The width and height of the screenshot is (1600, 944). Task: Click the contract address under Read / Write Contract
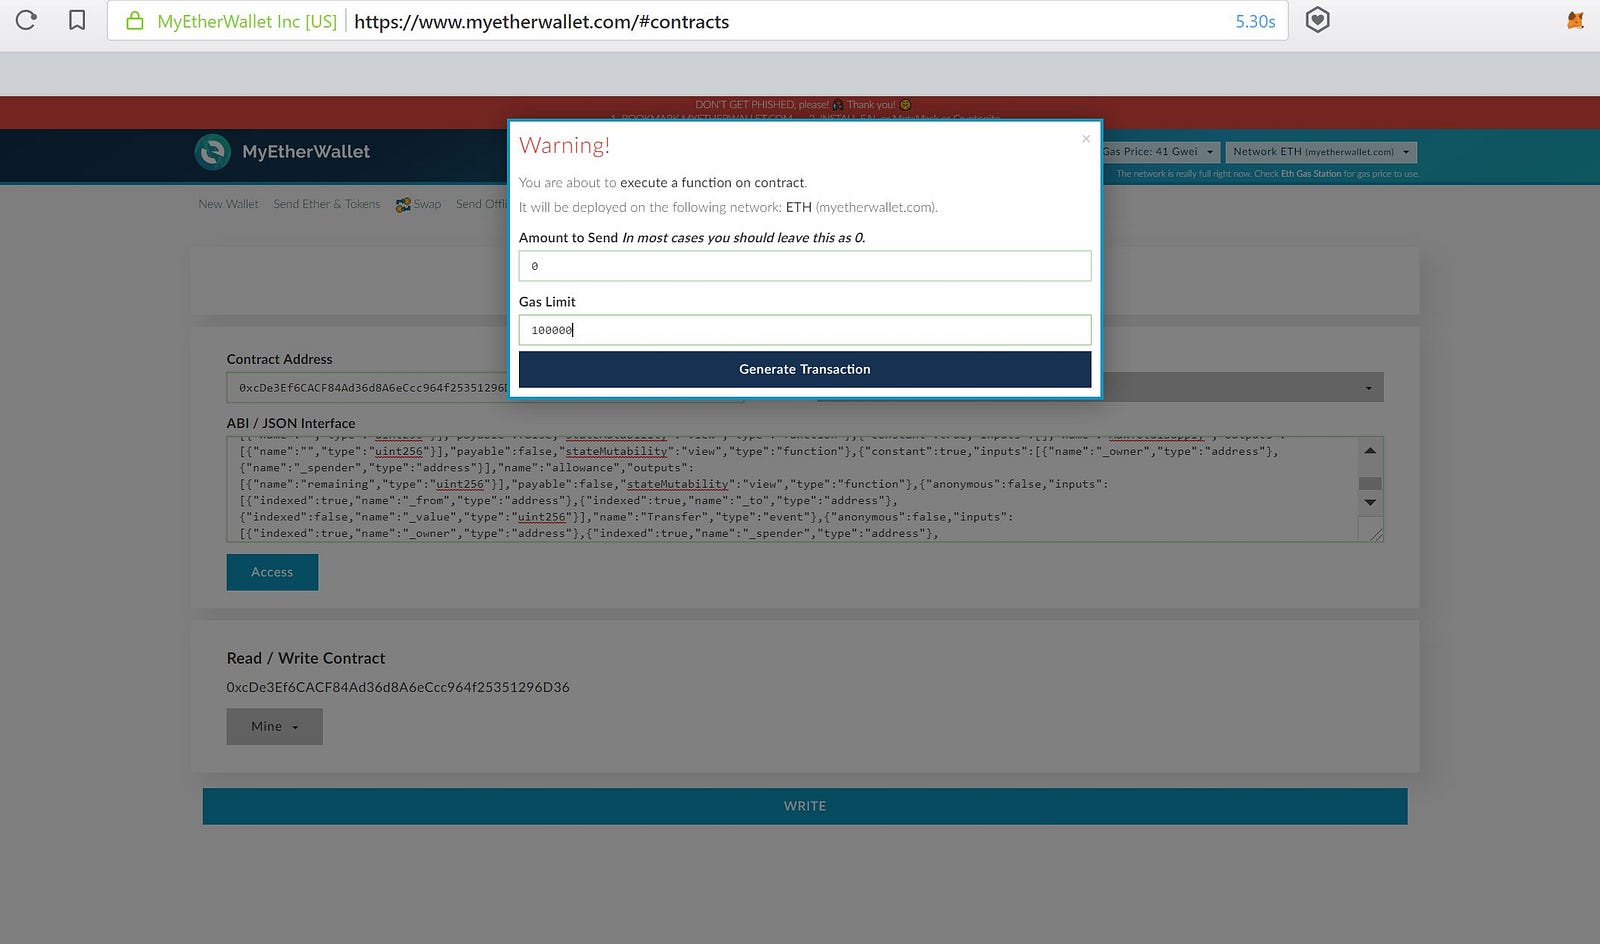[x=398, y=687]
